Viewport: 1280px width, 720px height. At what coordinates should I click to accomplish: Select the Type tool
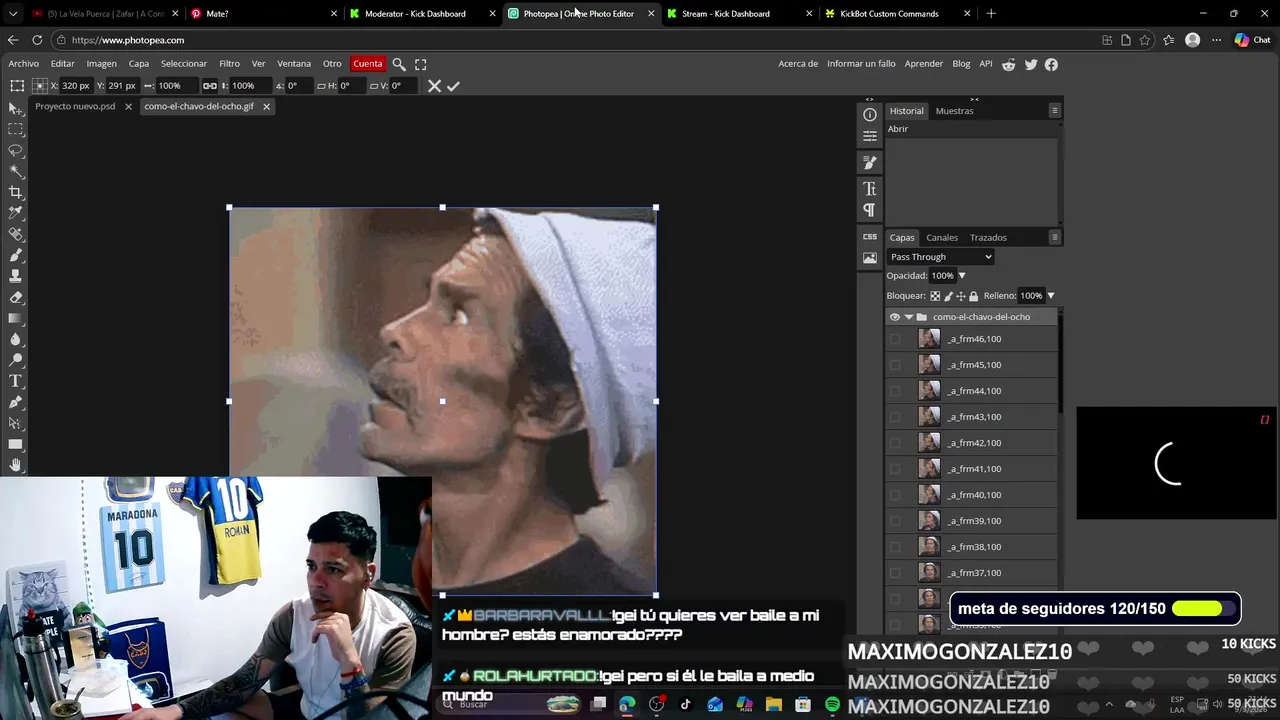coord(15,381)
